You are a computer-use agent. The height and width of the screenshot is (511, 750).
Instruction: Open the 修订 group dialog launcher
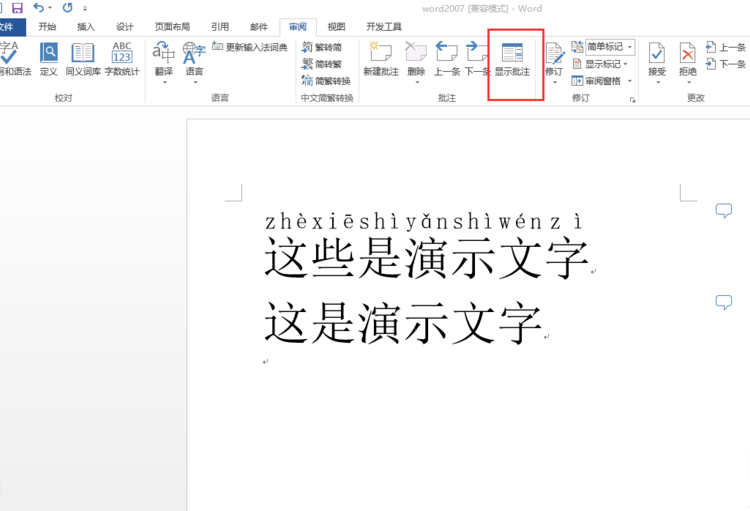(x=632, y=100)
